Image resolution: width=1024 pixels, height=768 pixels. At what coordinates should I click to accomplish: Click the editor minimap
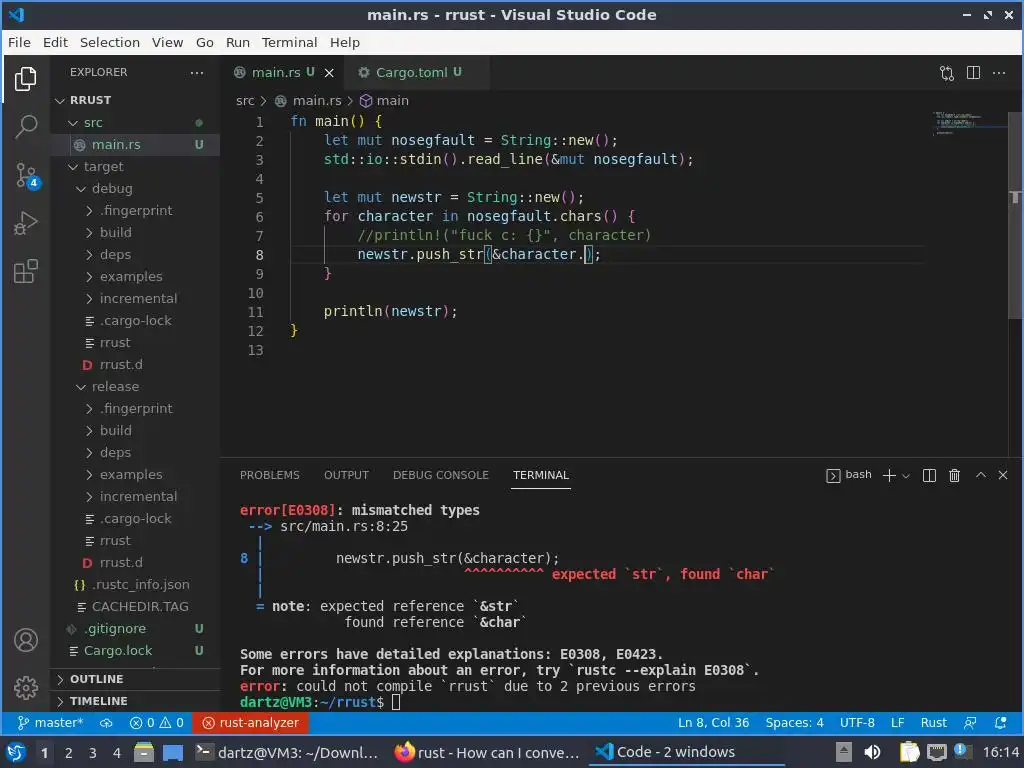pos(970,123)
